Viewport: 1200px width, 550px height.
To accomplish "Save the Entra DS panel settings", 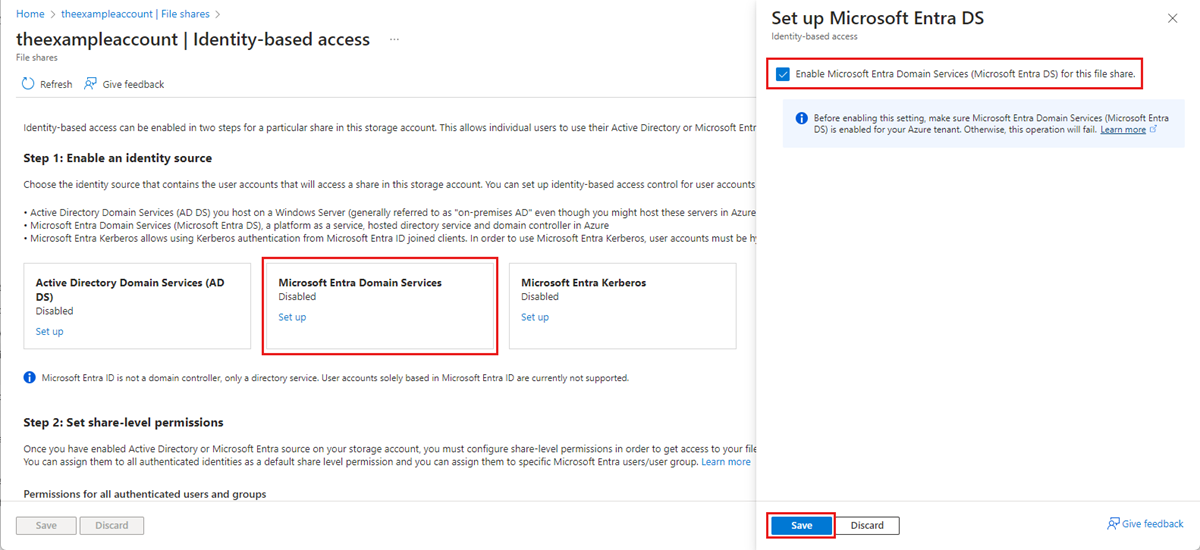I will [801, 525].
